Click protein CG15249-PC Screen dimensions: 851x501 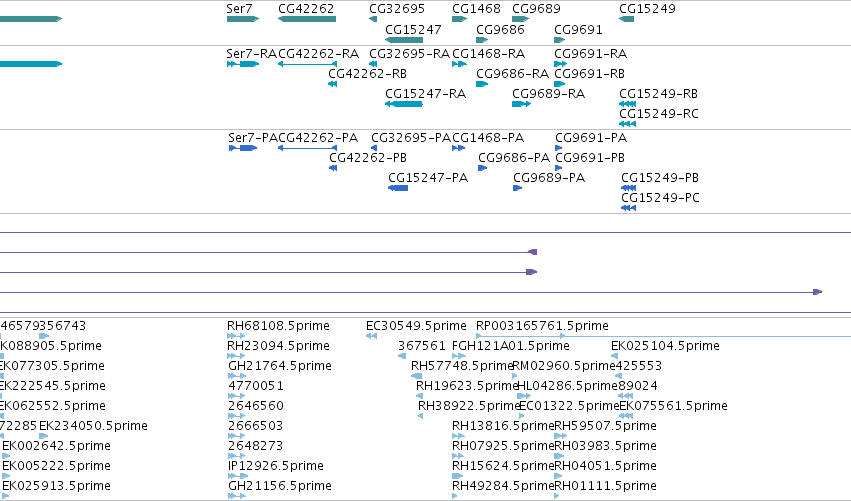click(661, 198)
